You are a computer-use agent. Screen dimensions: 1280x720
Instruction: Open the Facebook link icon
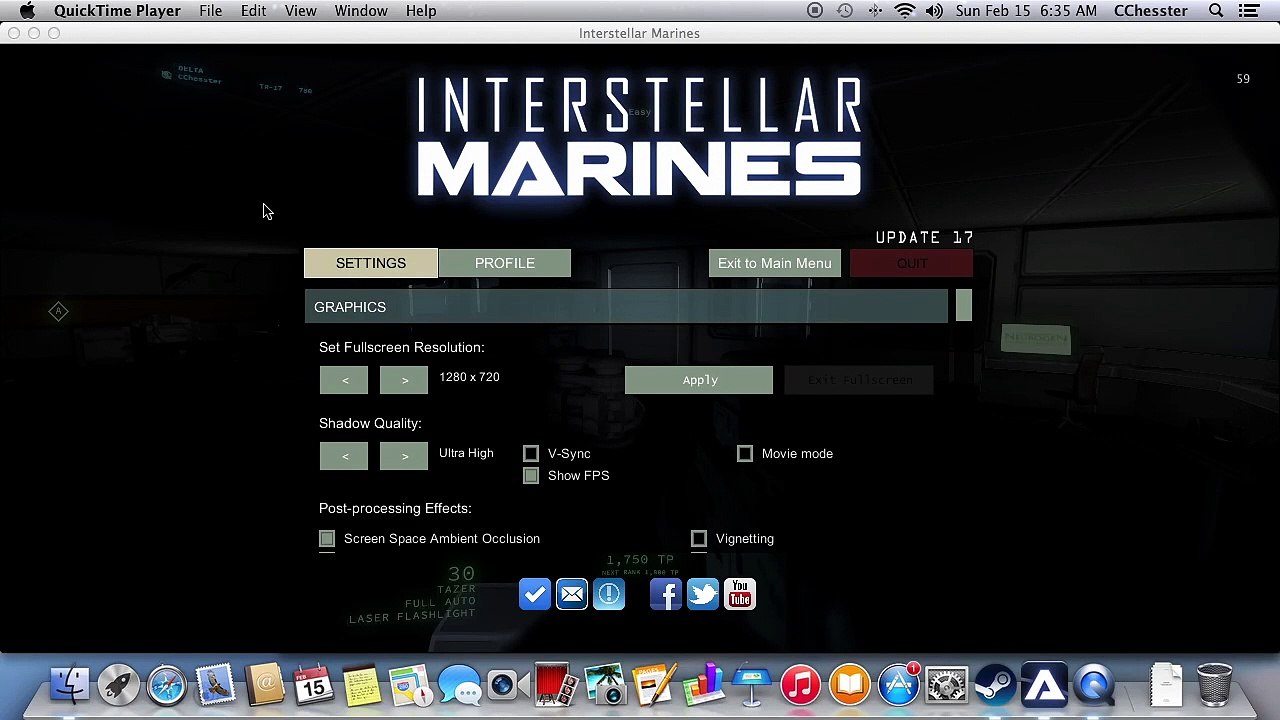point(666,594)
